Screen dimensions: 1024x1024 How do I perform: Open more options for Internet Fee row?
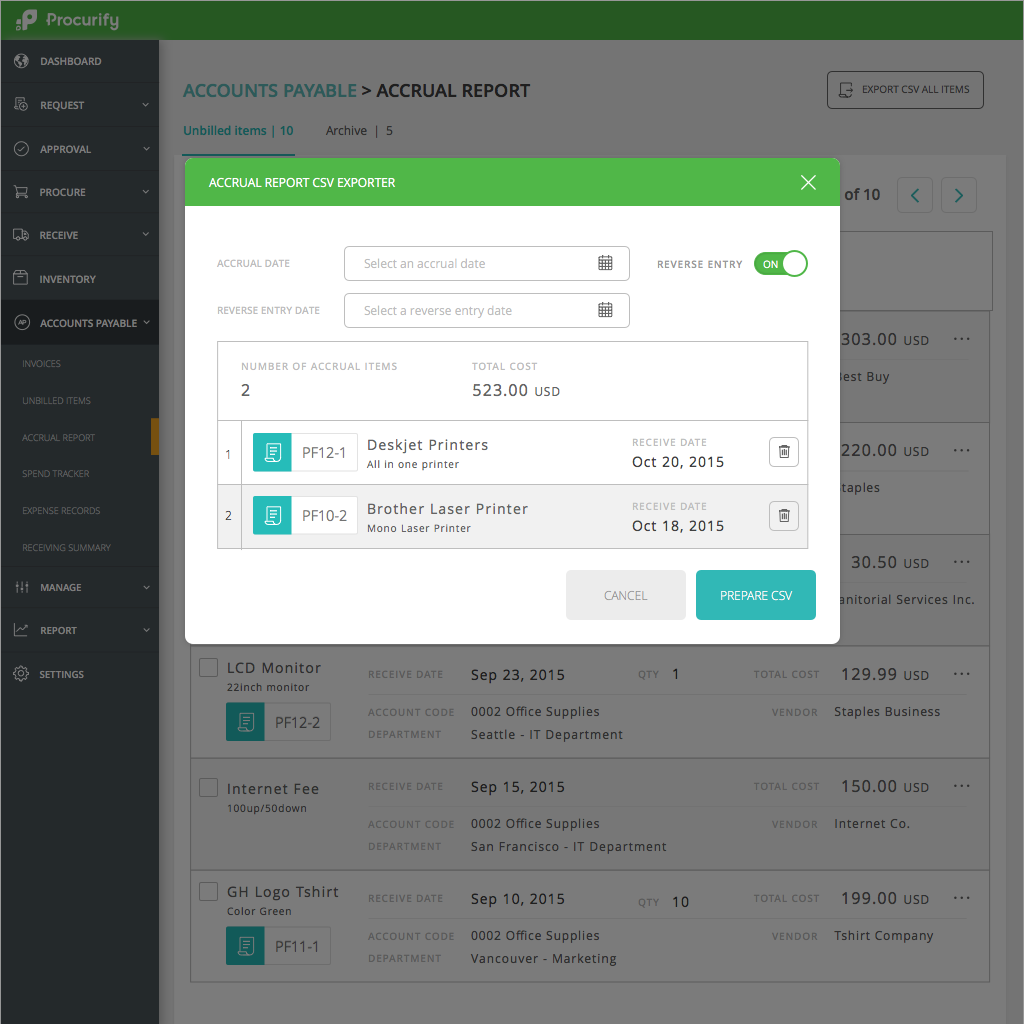(961, 786)
